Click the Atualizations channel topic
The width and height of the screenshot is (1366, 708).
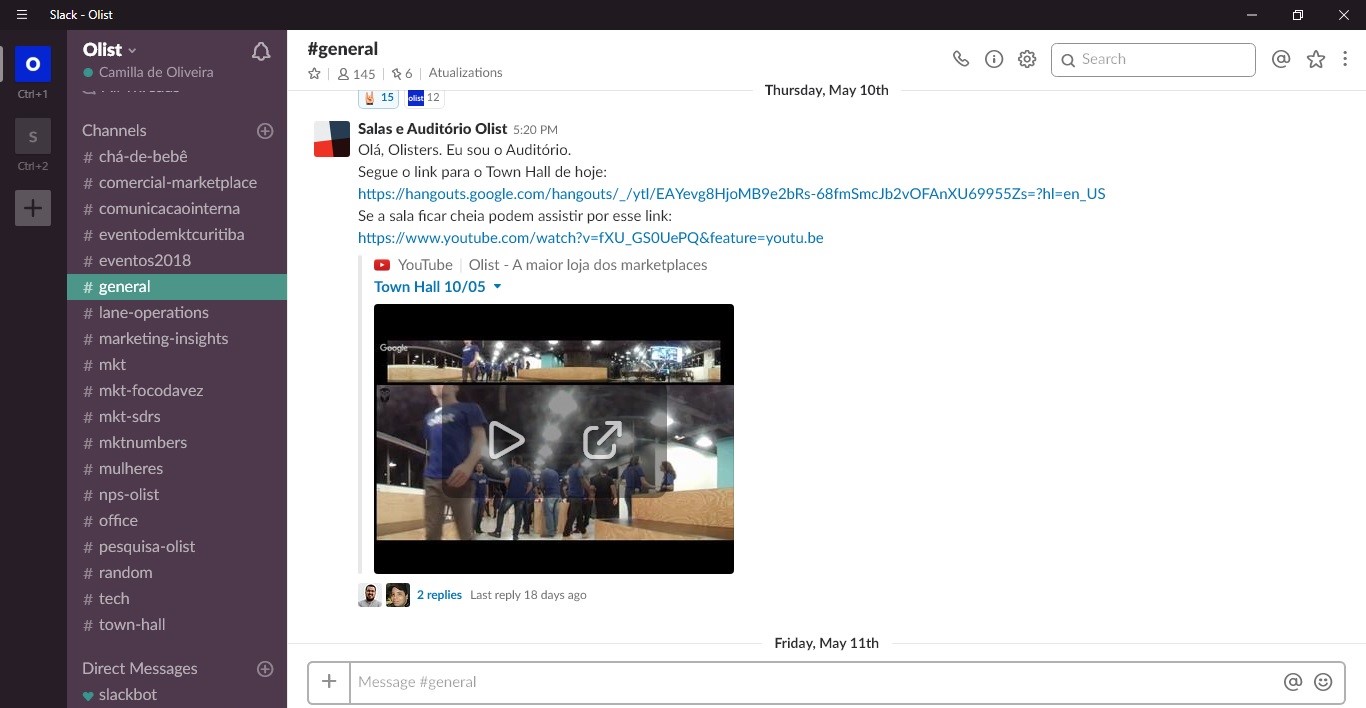(x=465, y=73)
